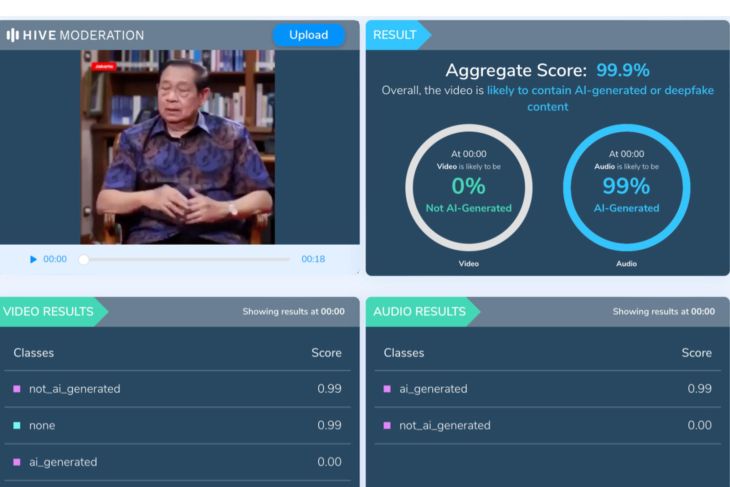The width and height of the screenshot is (730, 487).
Task: Click the Hive Moderation logo
Action: 75,35
